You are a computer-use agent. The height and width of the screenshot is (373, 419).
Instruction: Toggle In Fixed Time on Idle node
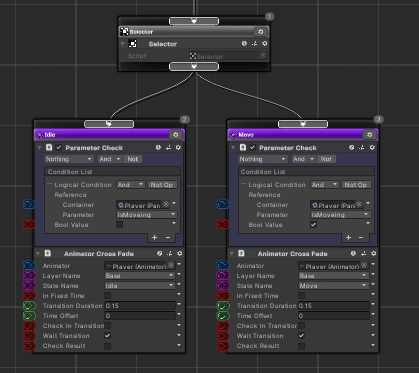107,296
